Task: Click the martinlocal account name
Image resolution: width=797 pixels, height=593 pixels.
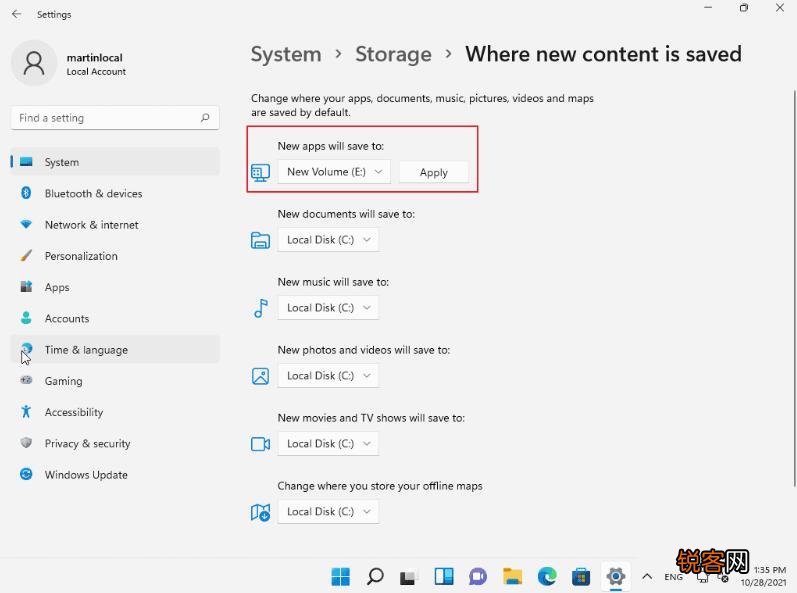Action: 95,57
